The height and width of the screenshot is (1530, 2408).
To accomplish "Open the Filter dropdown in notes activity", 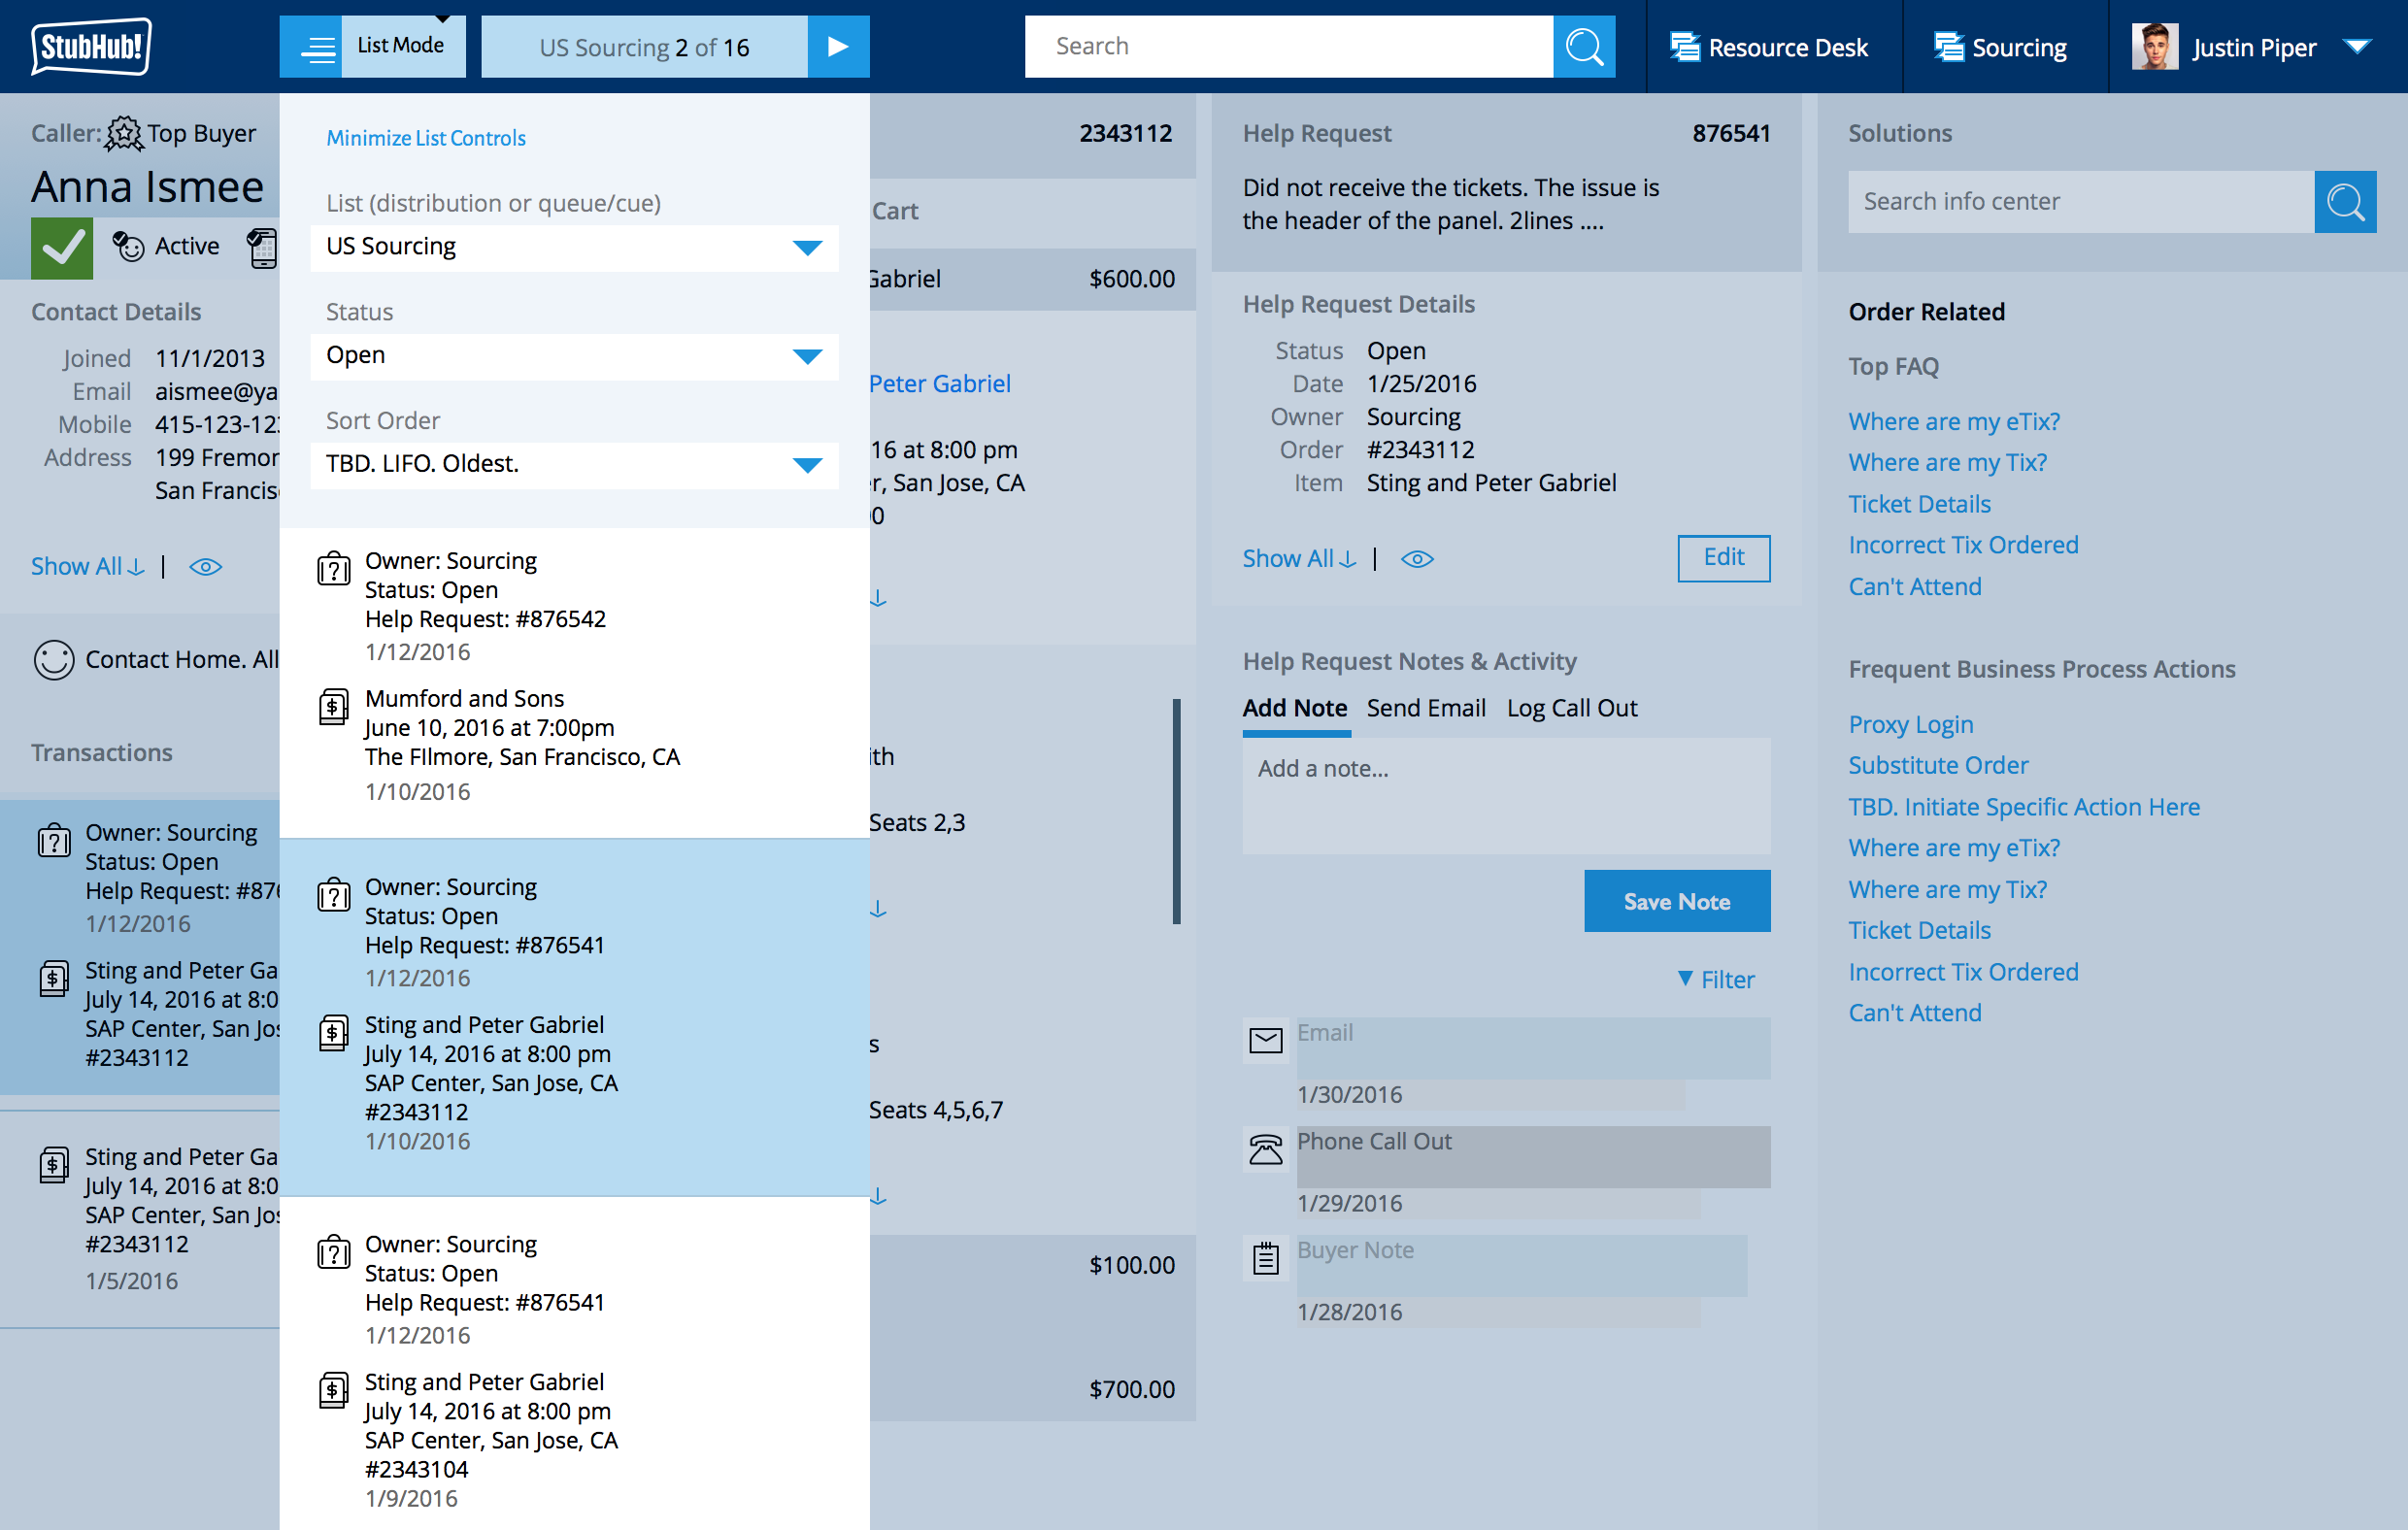I will click(1716, 980).
